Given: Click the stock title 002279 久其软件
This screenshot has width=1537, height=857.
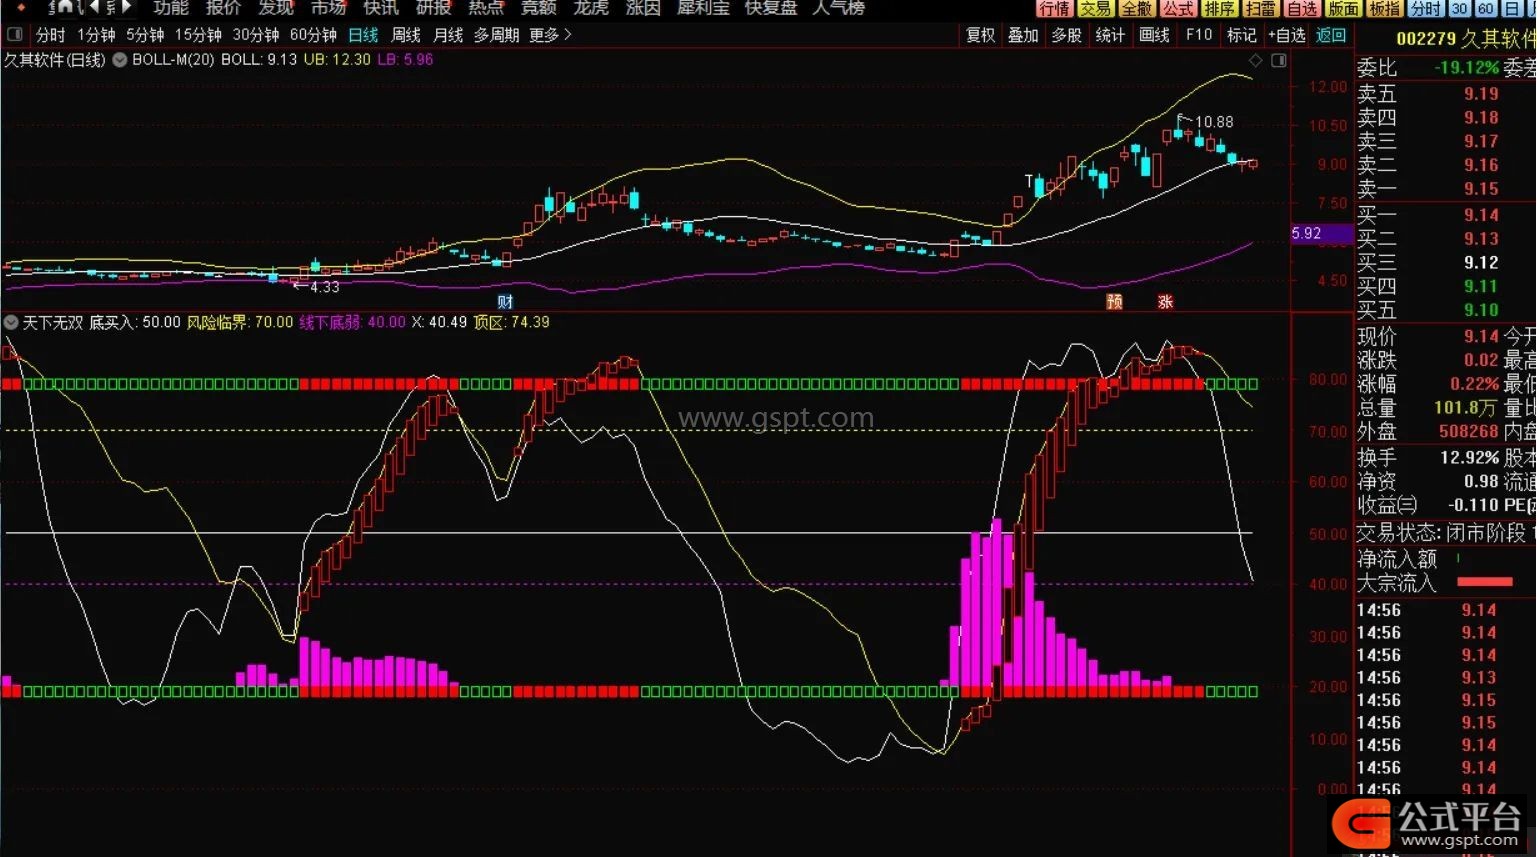Looking at the screenshot, I should pyautogui.click(x=1466, y=39).
